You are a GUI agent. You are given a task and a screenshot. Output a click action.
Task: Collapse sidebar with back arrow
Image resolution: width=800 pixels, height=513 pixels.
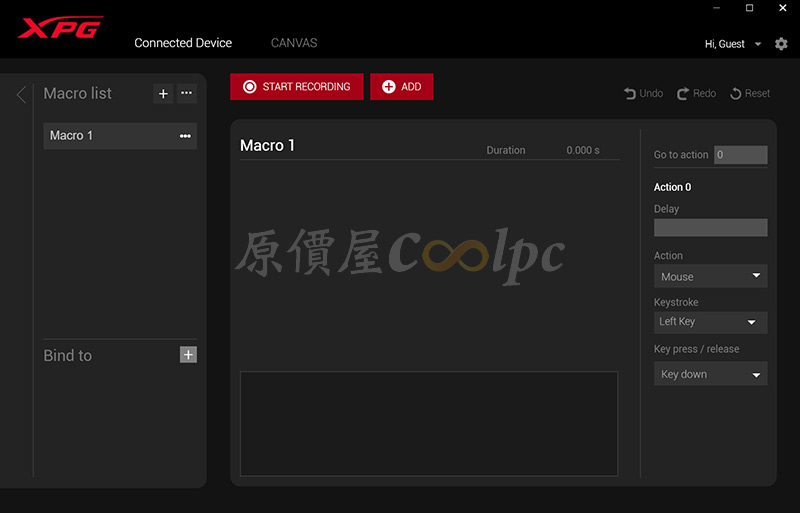point(21,94)
